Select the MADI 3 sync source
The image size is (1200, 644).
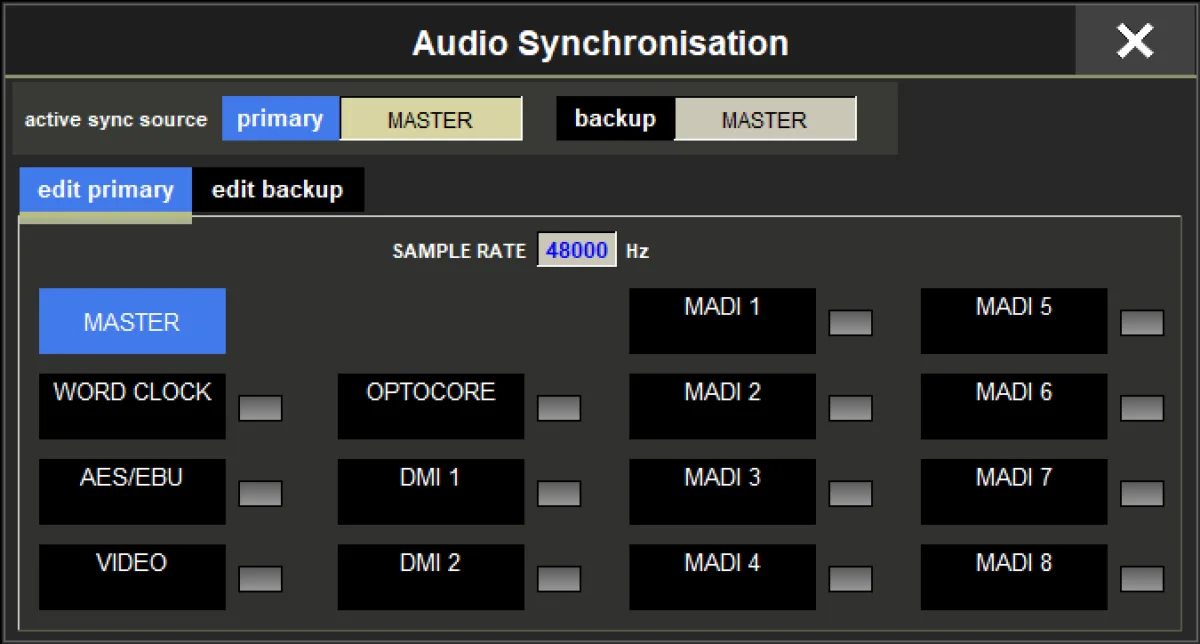722,491
